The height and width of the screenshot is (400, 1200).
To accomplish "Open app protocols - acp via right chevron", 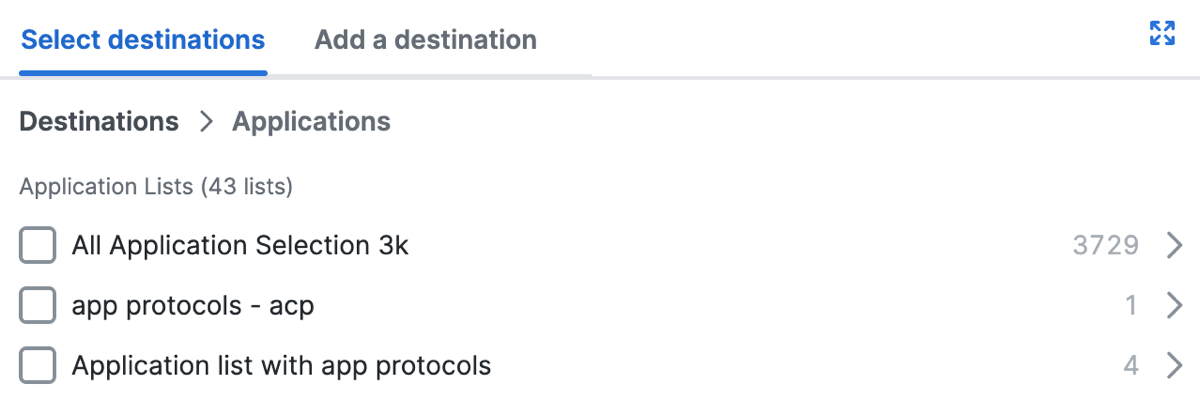I will pyautogui.click(x=1175, y=306).
